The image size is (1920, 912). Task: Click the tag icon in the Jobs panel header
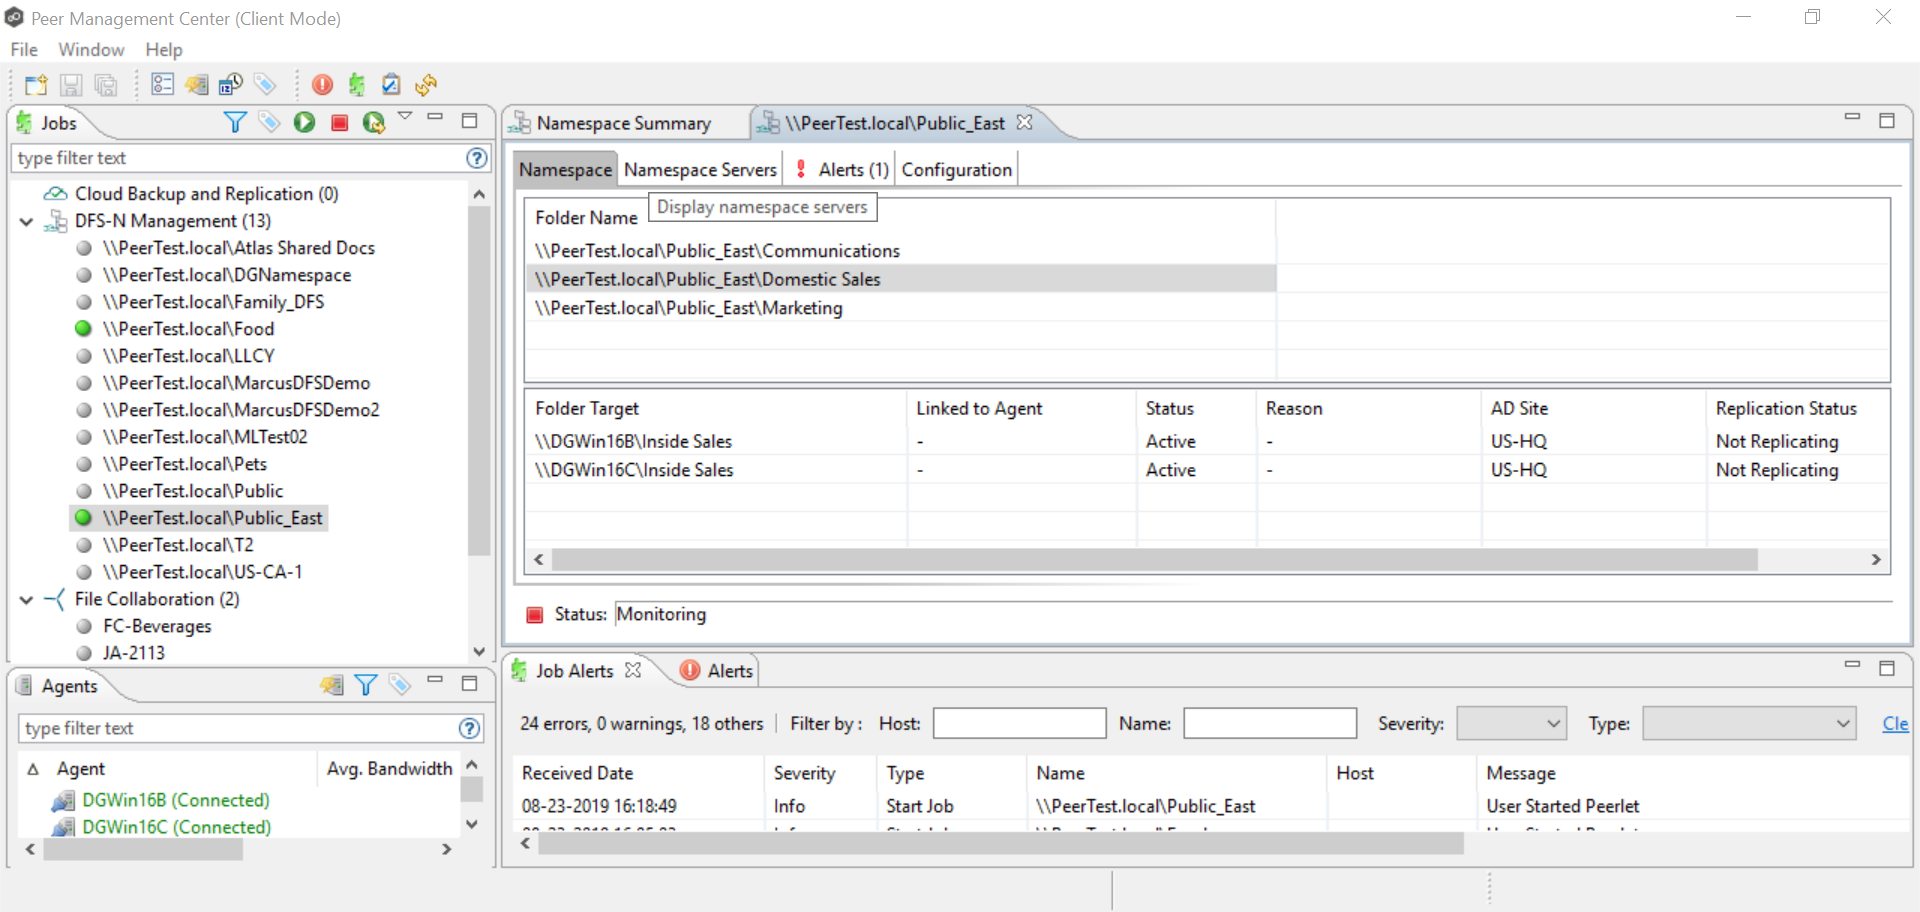(x=269, y=122)
